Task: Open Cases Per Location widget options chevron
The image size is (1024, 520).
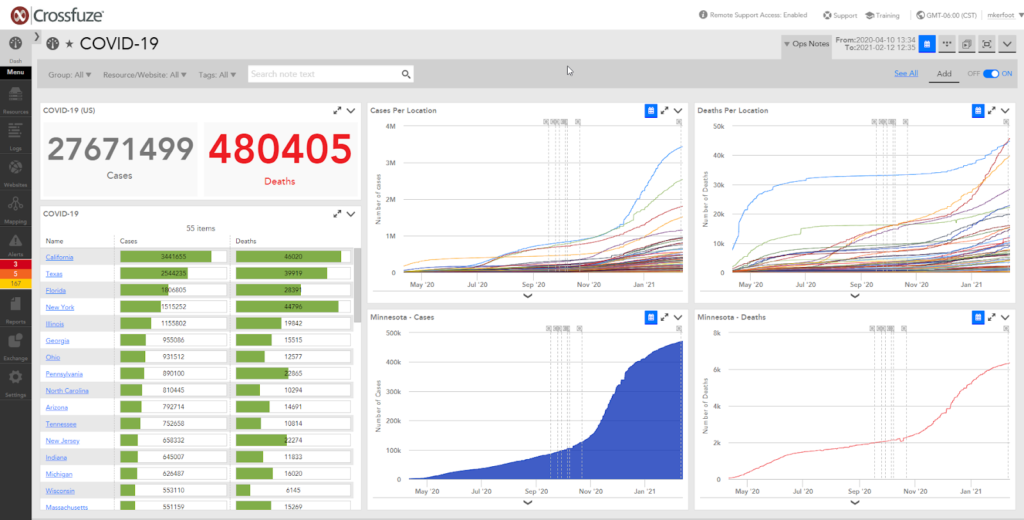Action: pos(678,111)
